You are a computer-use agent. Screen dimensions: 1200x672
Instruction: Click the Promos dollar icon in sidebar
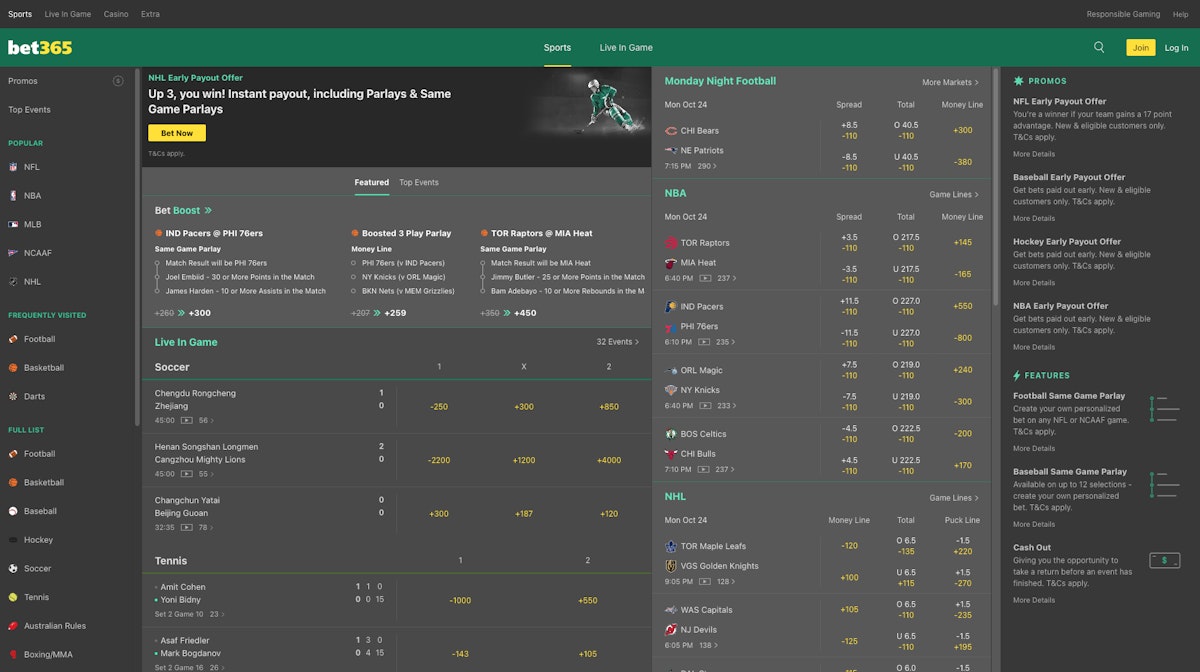coord(118,81)
